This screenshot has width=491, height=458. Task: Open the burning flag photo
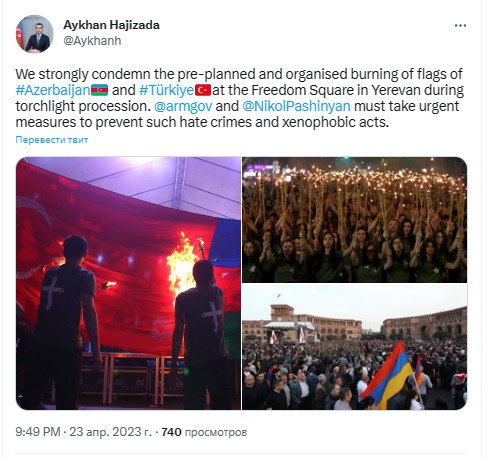(x=128, y=283)
